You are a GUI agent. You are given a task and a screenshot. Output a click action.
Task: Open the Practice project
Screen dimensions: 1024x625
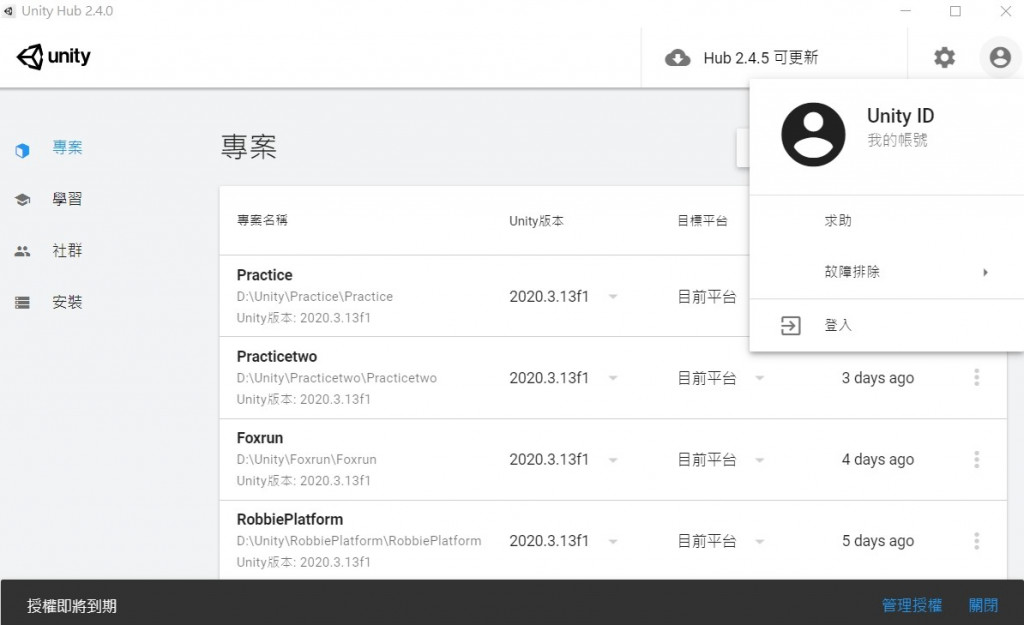click(264, 275)
